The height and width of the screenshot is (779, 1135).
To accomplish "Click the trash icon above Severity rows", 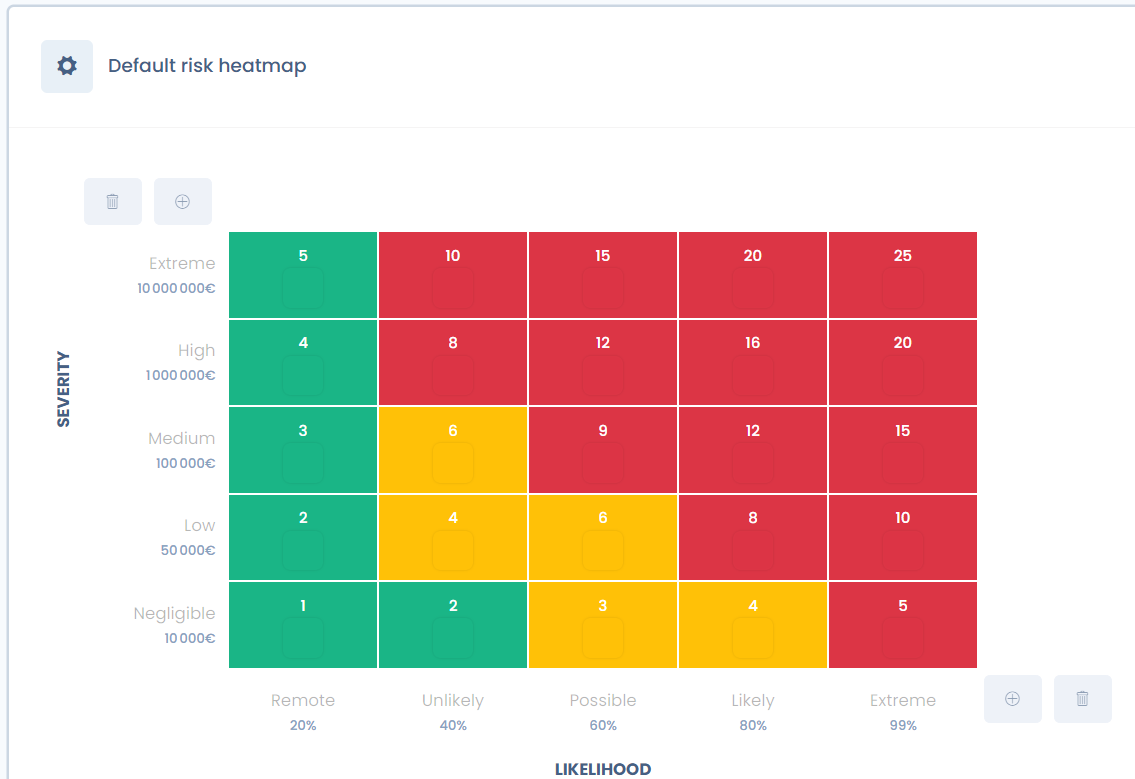I will tap(113, 201).
